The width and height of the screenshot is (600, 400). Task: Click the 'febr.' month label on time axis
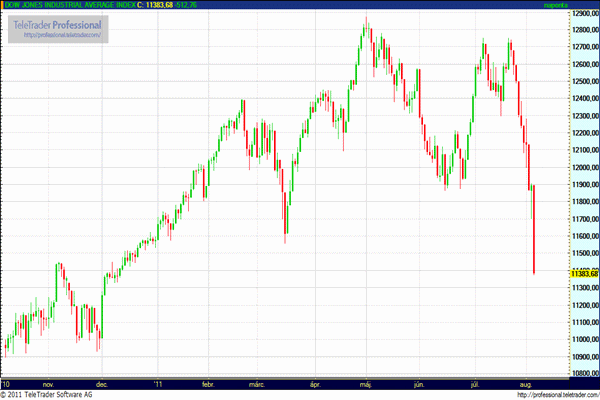(208, 383)
